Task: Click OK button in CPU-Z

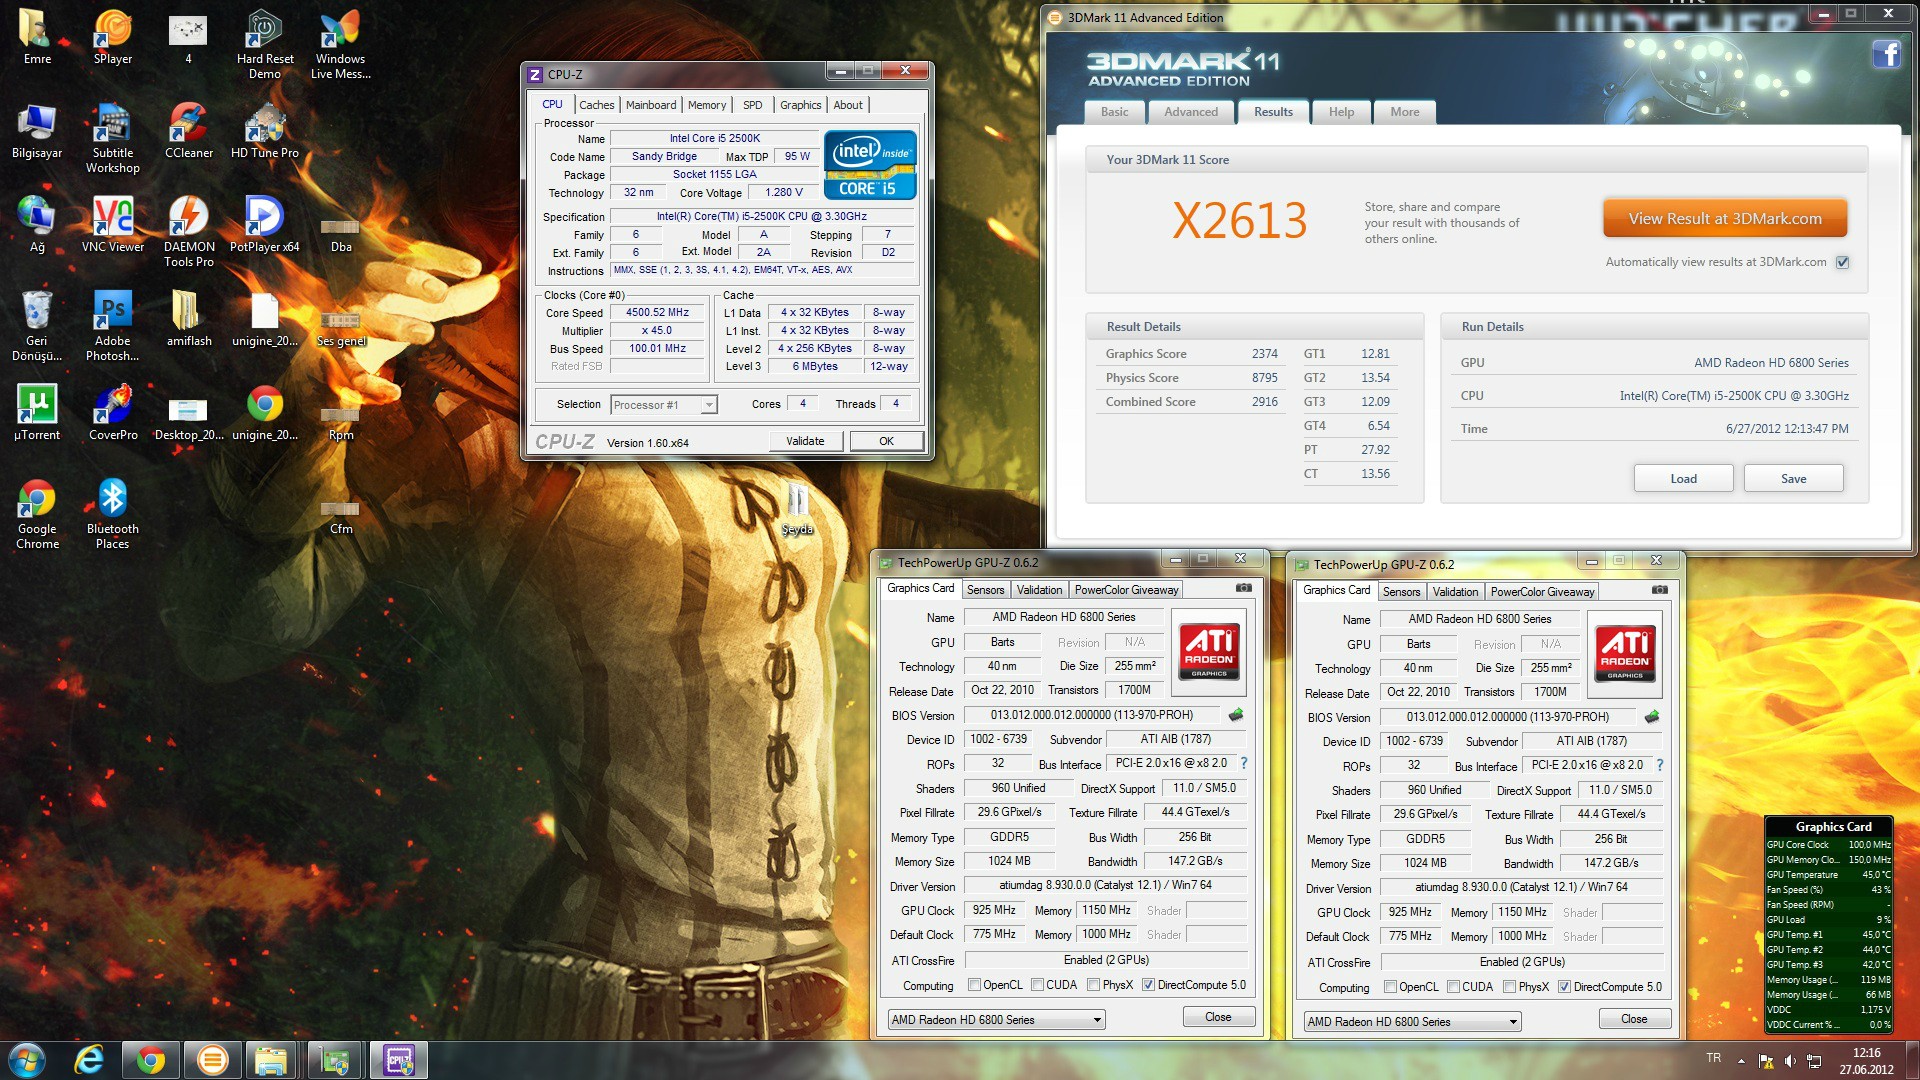Action: 886,441
